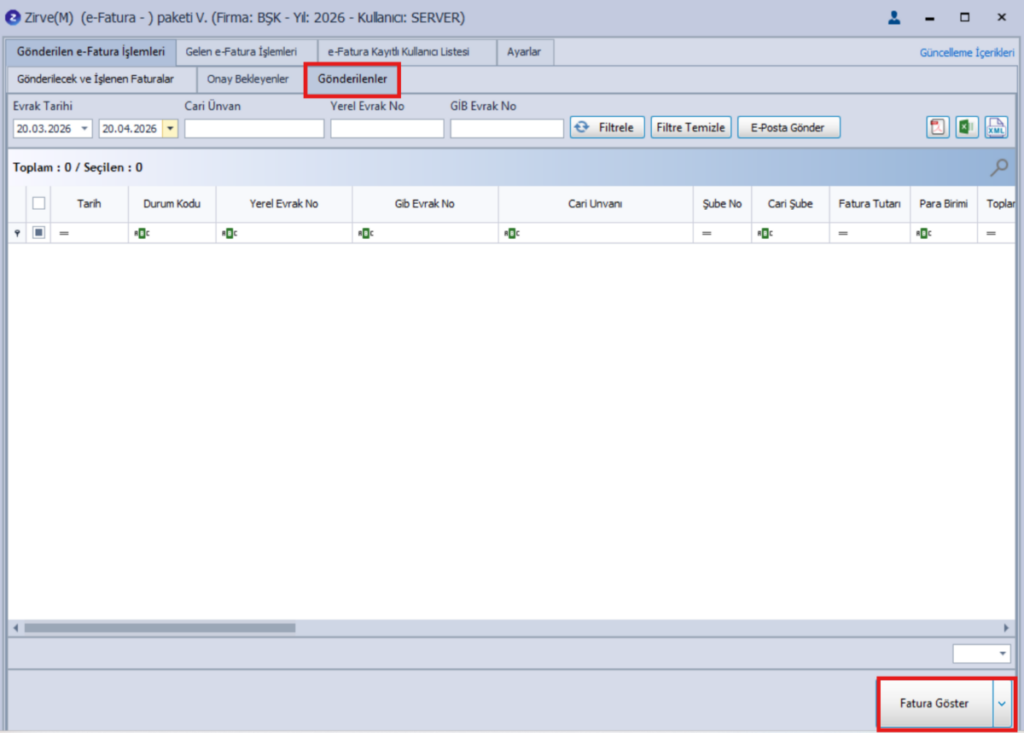Click the Filtrele button

pos(607,127)
